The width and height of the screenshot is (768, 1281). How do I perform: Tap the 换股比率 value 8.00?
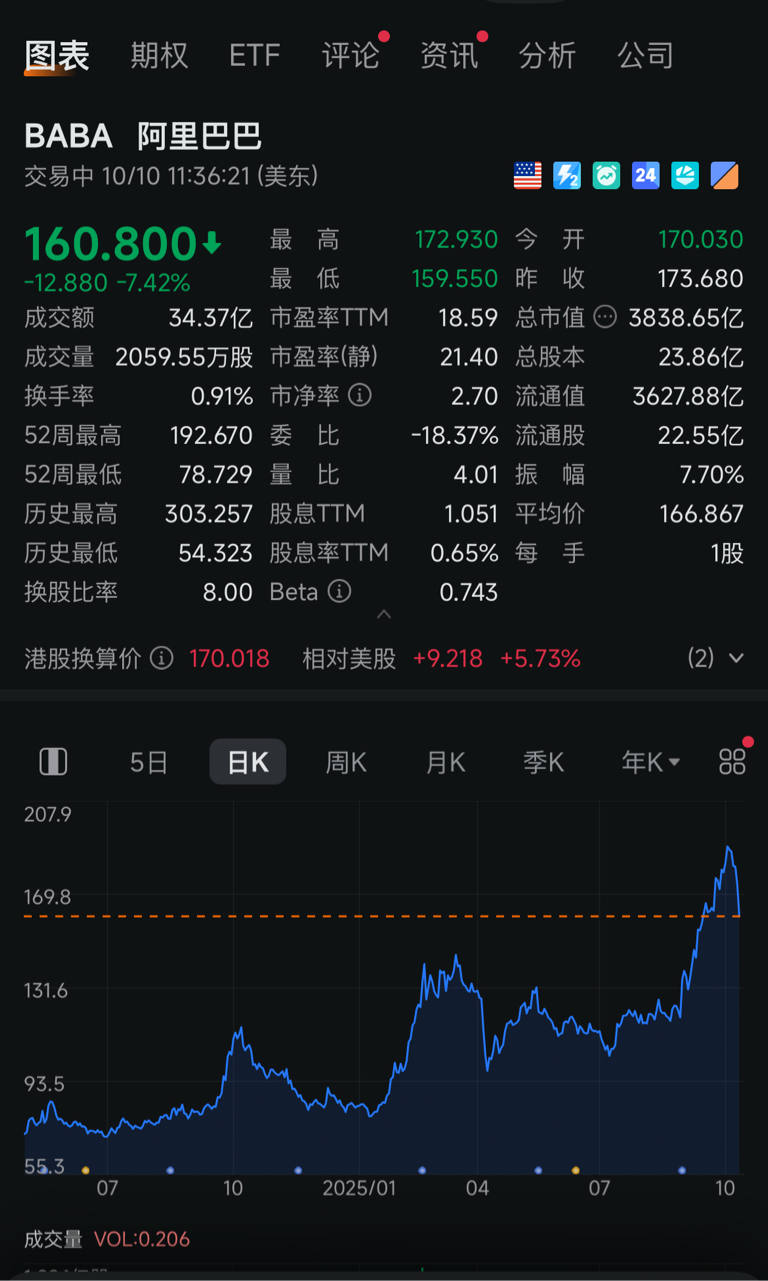(228, 592)
